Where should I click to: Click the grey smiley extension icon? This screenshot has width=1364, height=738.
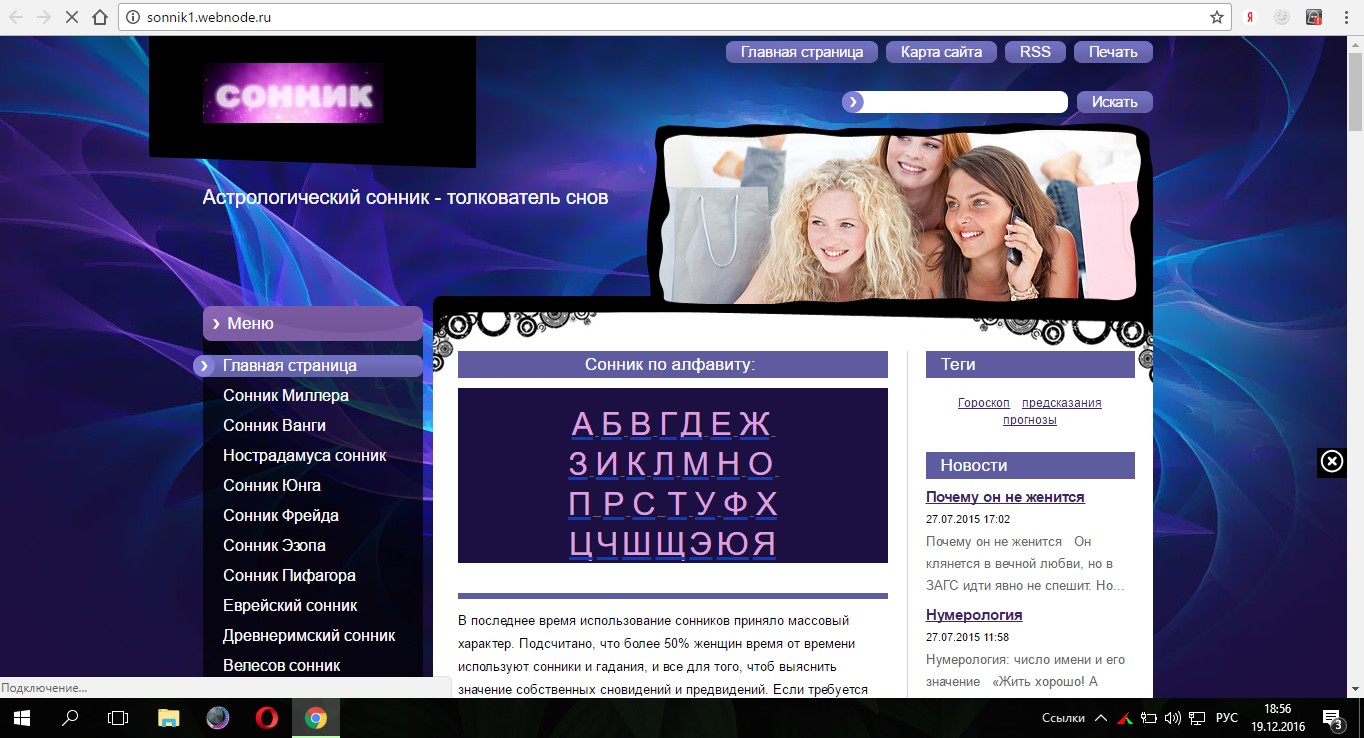[1281, 17]
